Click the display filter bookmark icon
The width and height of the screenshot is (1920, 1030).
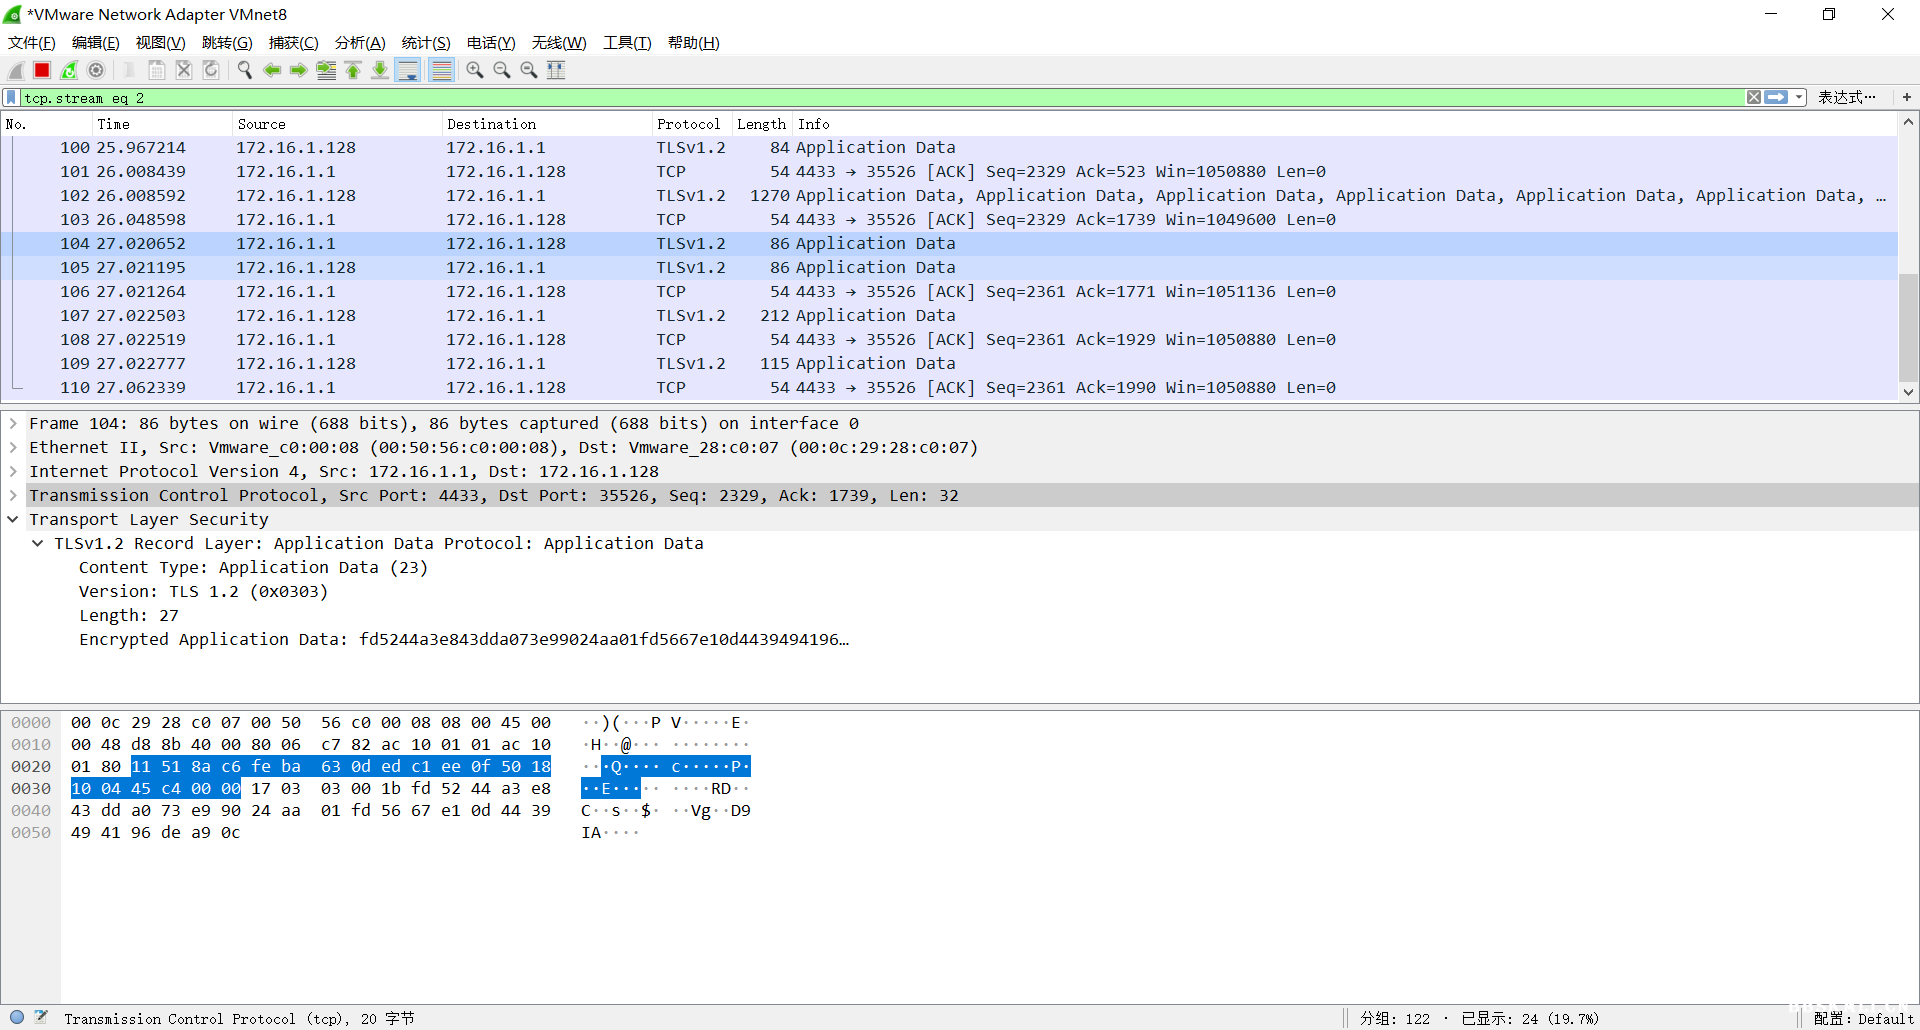[11, 97]
